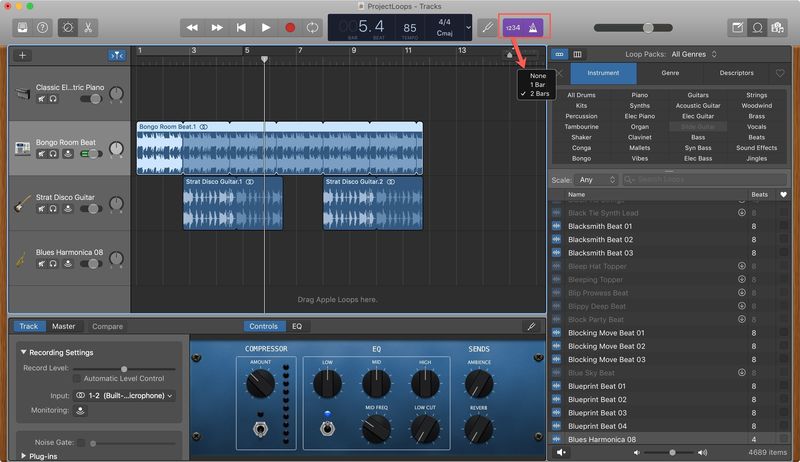Select Vocals instrument filter
The height and width of the screenshot is (462, 800).
[x=756, y=127]
